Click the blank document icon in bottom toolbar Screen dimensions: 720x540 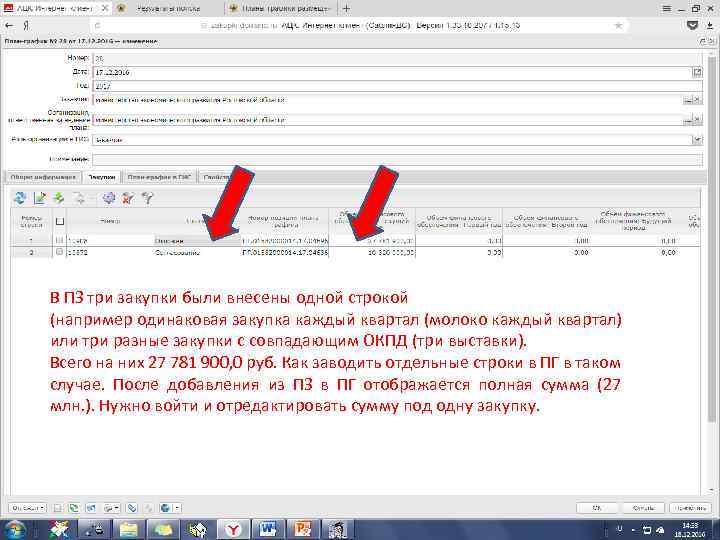coord(57,508)
